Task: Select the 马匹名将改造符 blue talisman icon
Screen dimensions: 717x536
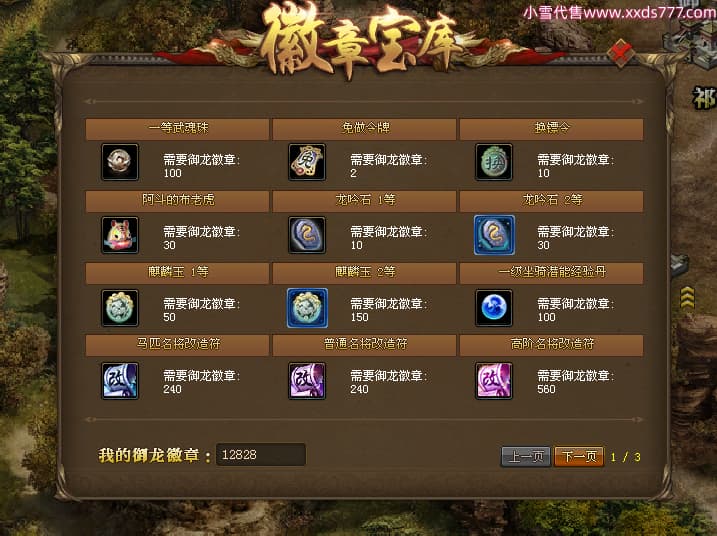Action: (120, 381)
